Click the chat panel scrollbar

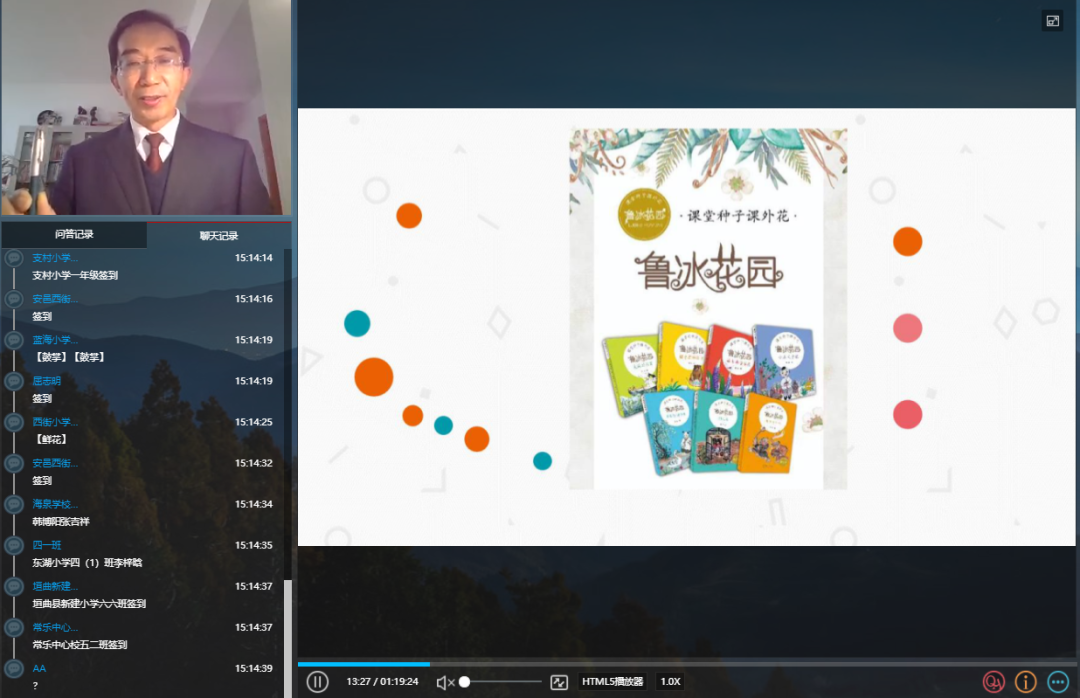(289, 630)
